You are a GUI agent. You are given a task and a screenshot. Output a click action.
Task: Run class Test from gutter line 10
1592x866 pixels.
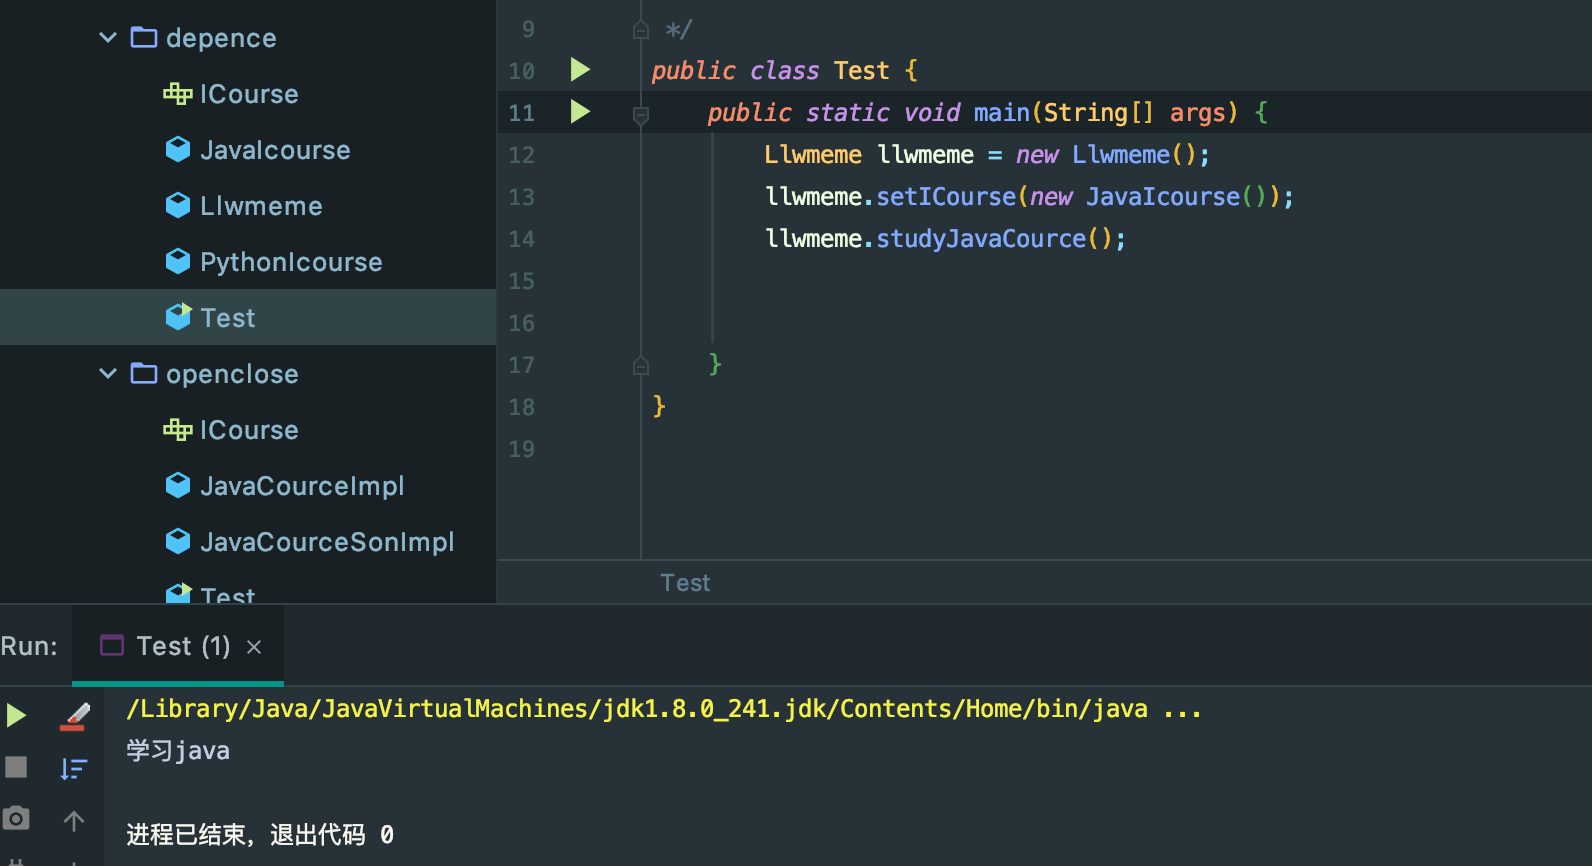(x=580, y=69)
